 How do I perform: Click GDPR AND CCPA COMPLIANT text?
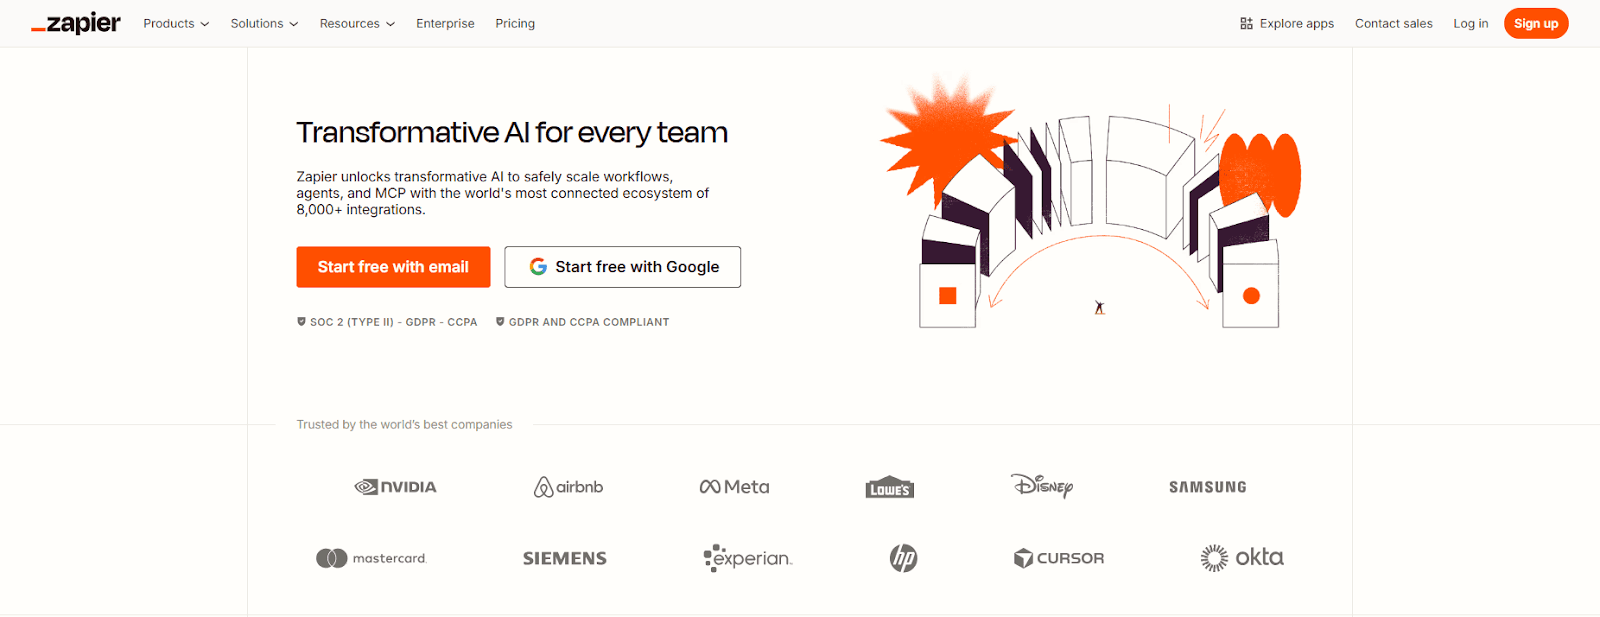pos(589,322)
